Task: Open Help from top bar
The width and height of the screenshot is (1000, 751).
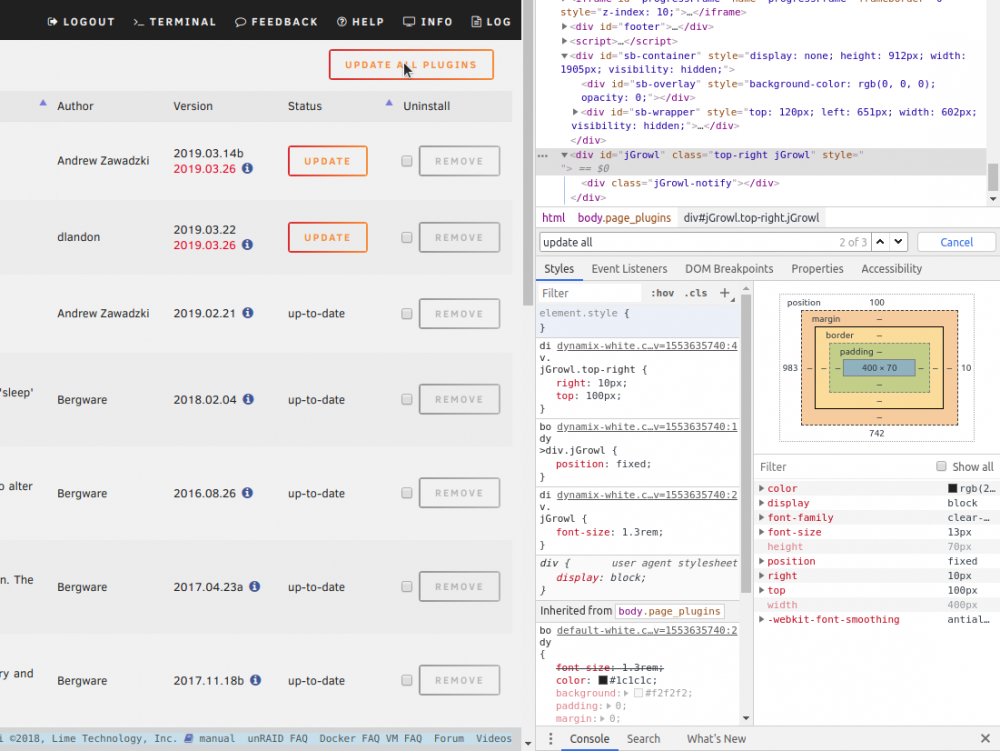Action: (x=360, y=22)
